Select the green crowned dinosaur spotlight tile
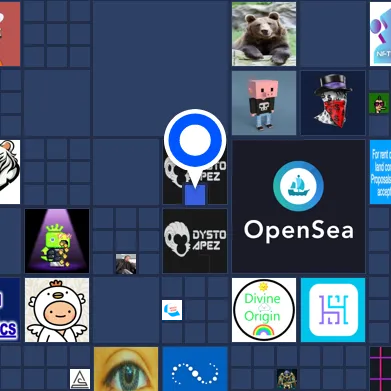 (x=57, y=241)
